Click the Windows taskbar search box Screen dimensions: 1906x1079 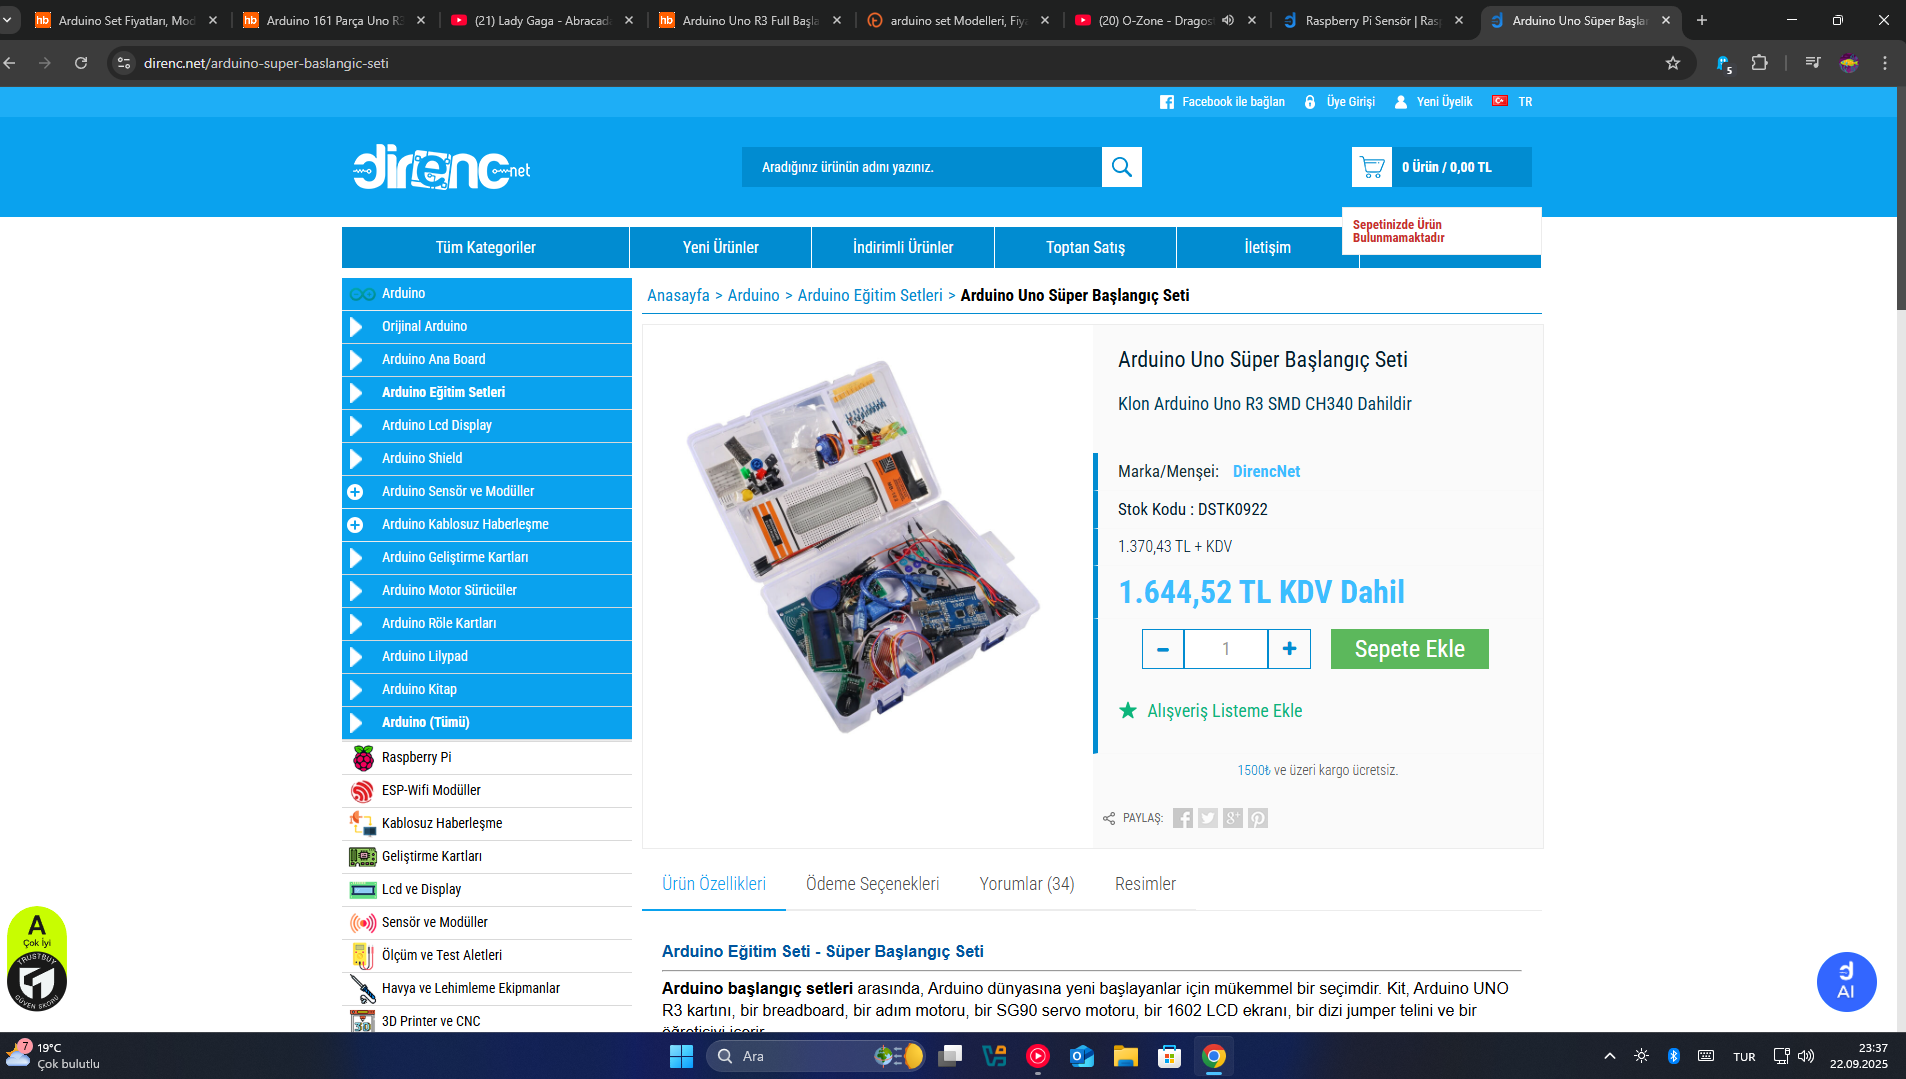[816, 1056]
